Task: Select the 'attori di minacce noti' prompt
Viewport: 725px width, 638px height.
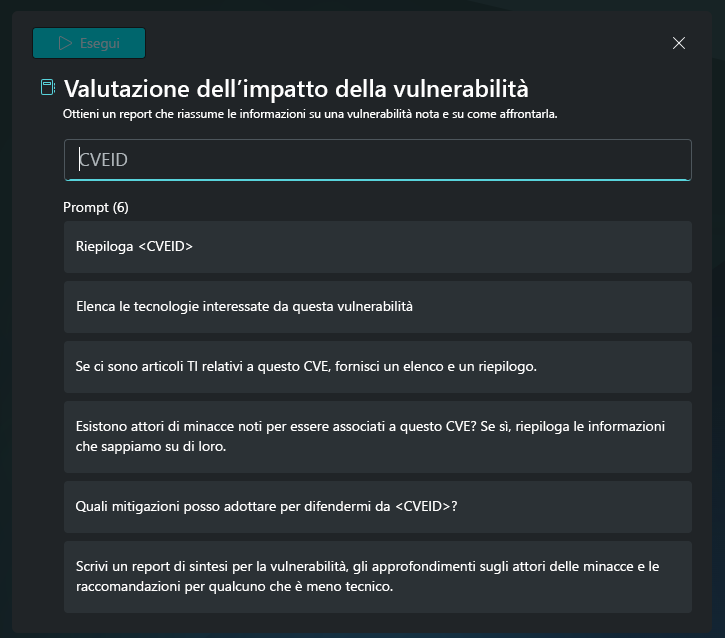Action: point(377,436)
